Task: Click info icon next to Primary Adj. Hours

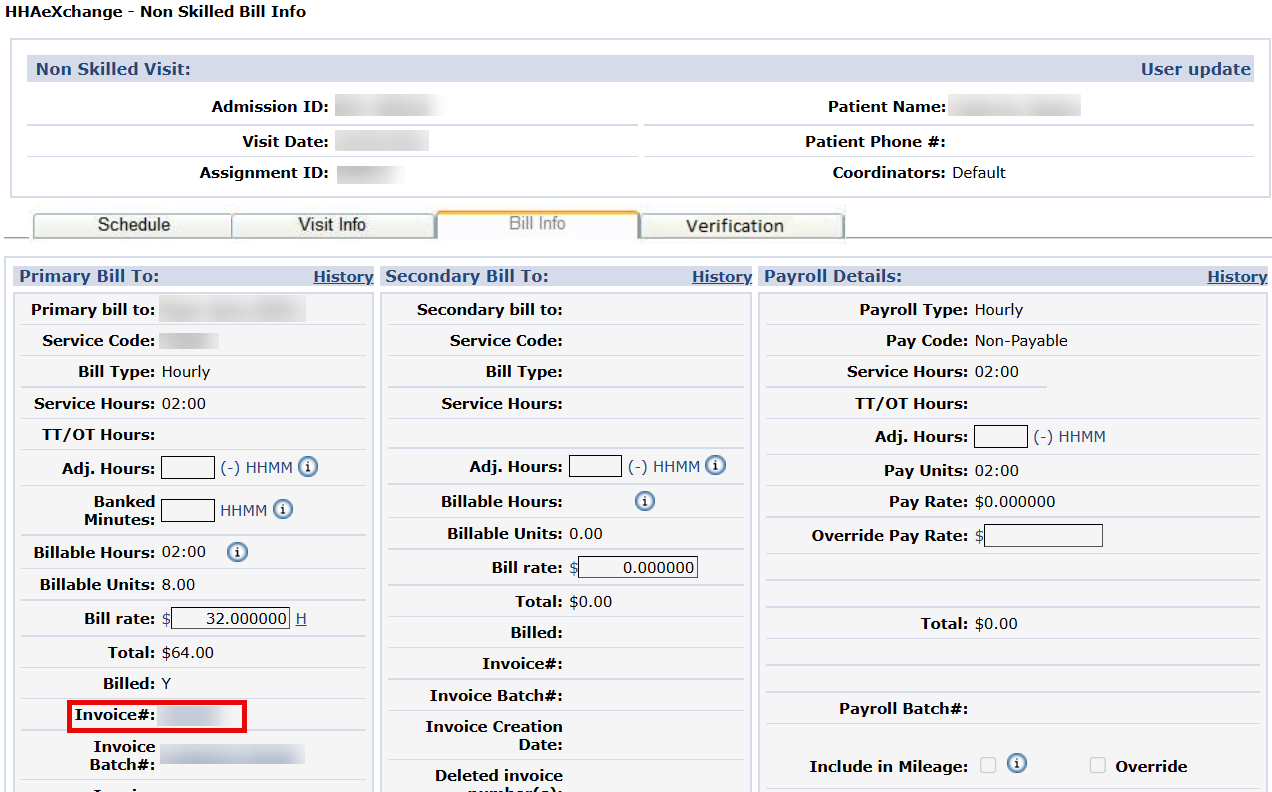Action: [x=308, y=467]
